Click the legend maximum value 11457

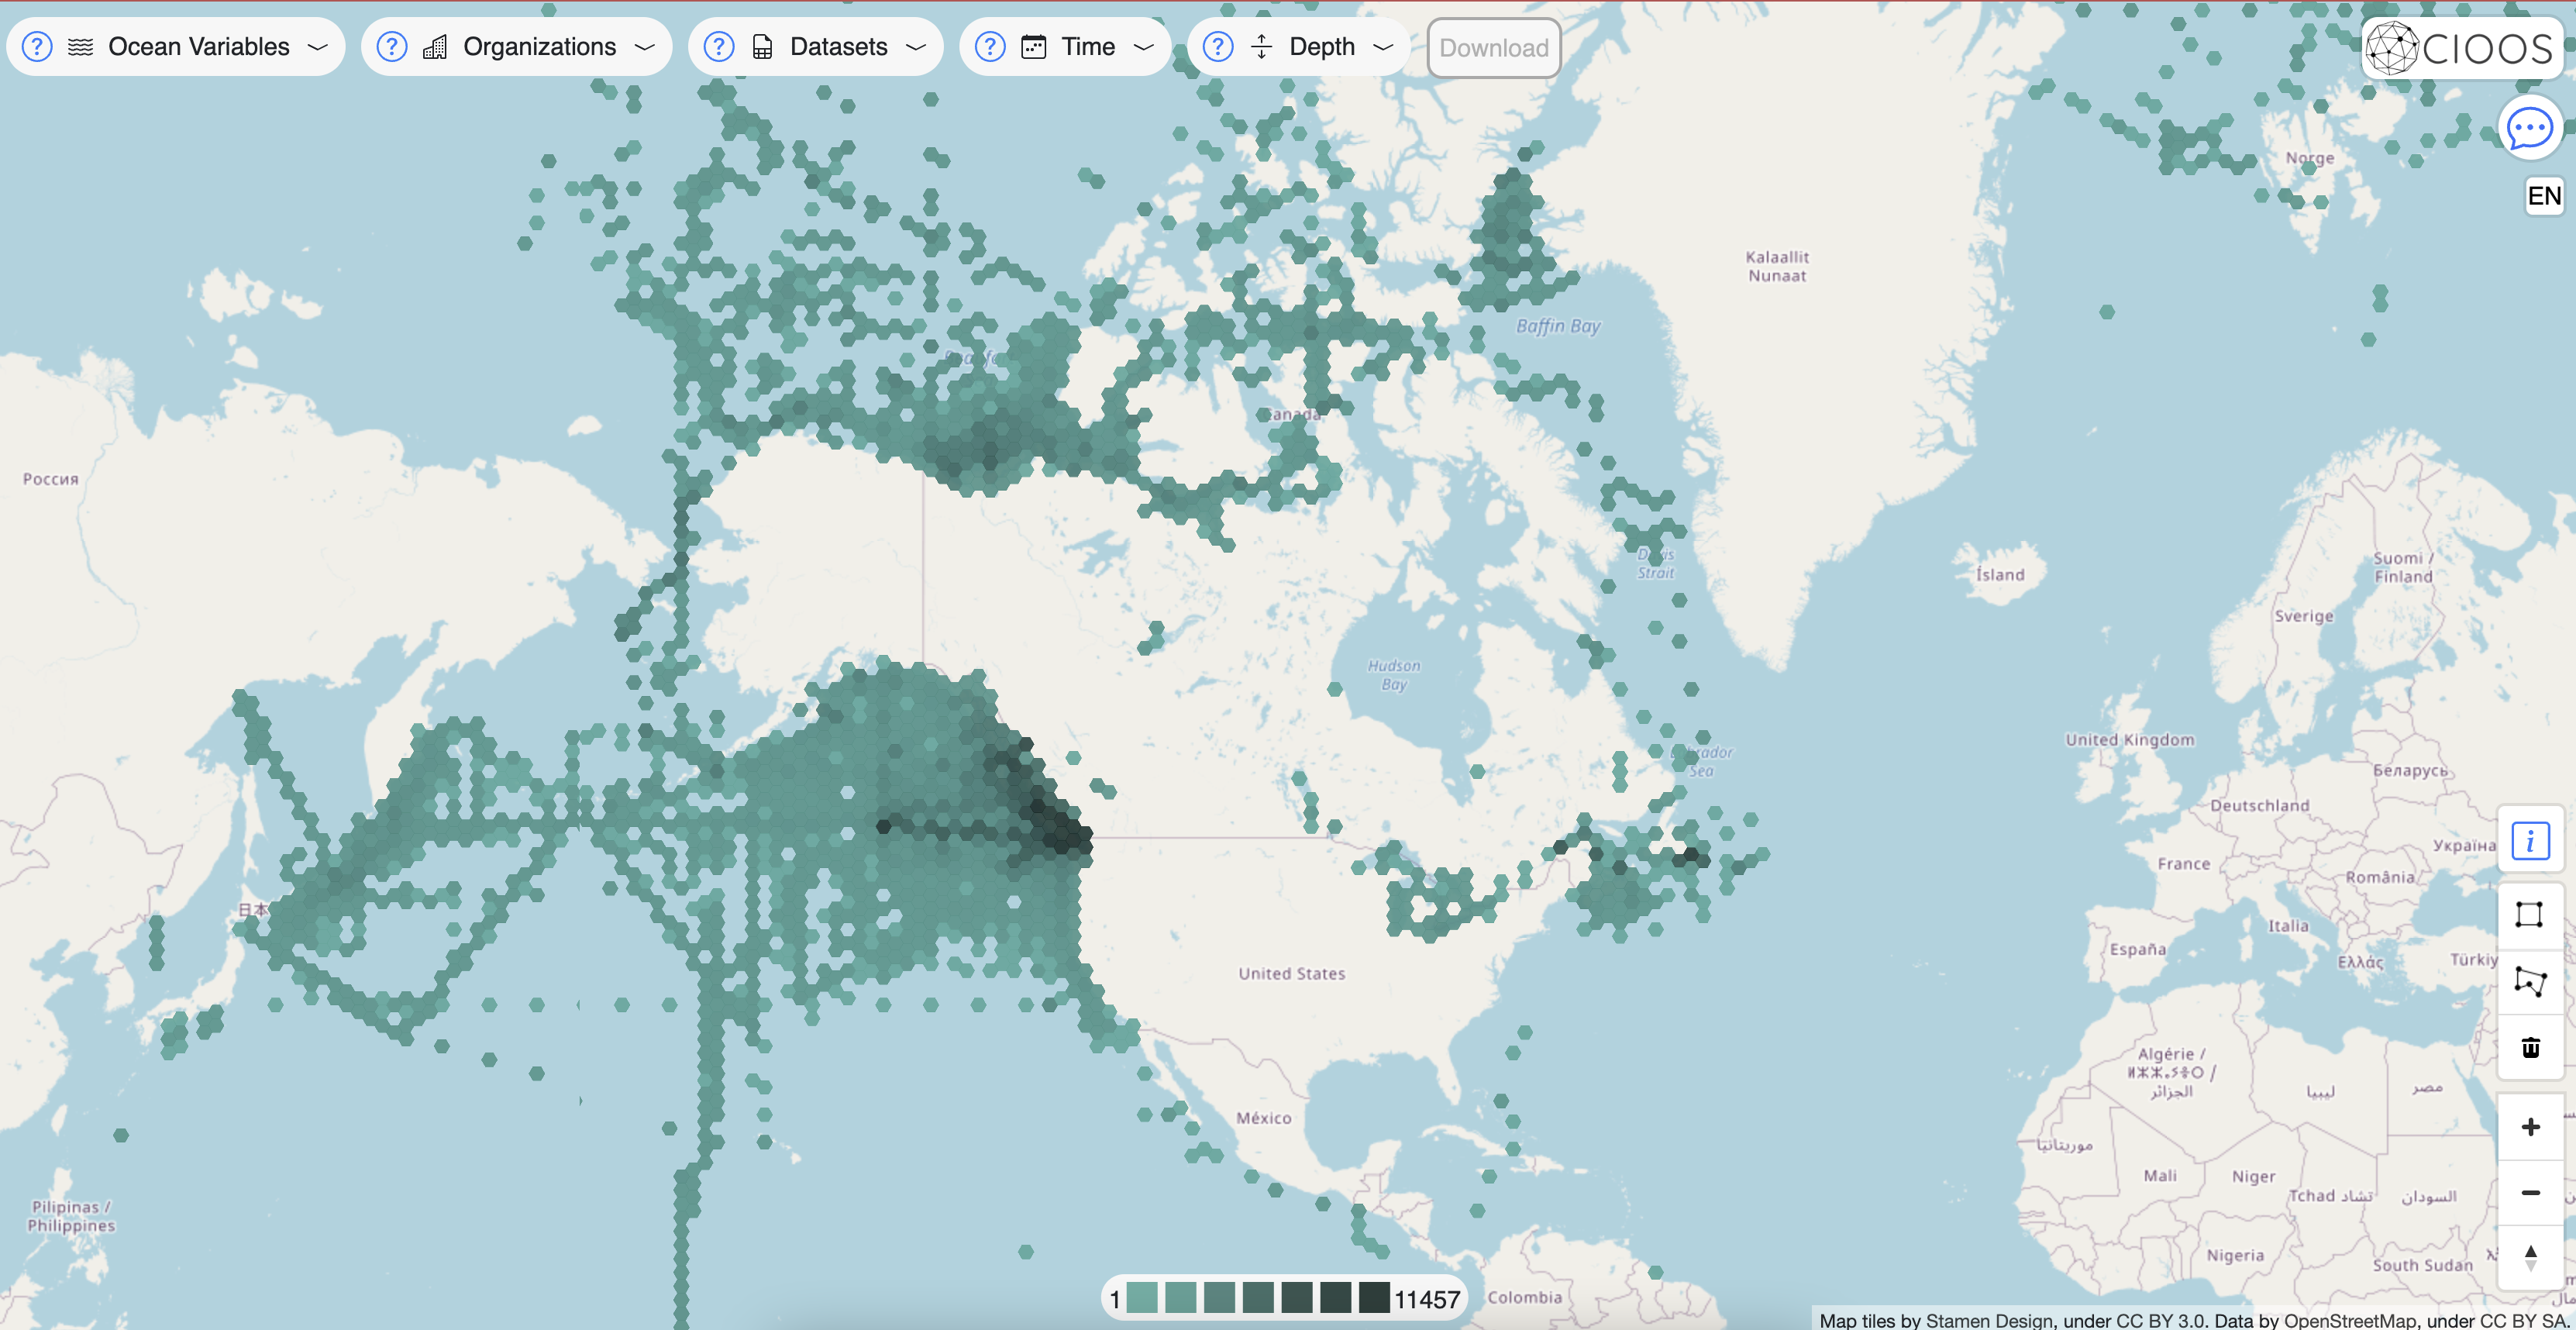[1427, 1299]
